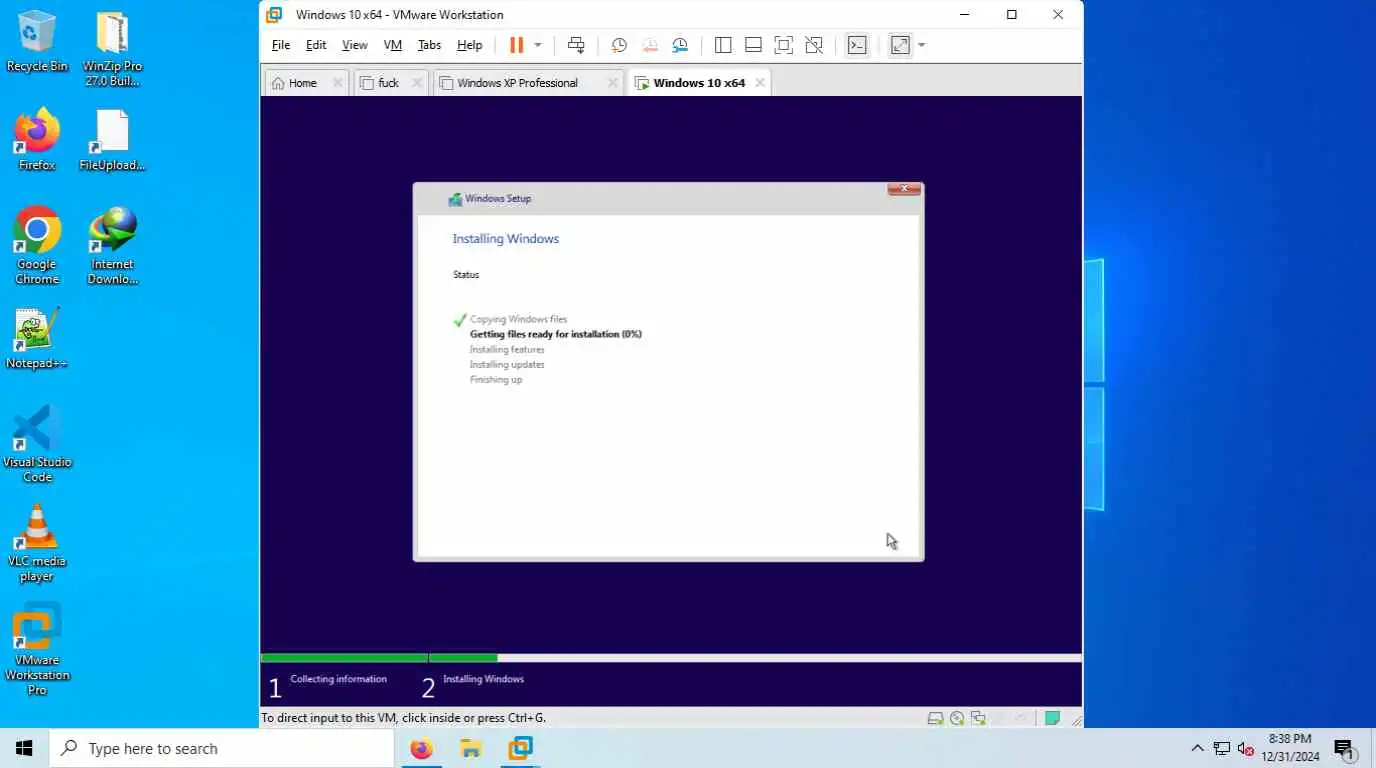Open the clock showing 8:38 PM
The image size is (1376, 768).
1290,748
